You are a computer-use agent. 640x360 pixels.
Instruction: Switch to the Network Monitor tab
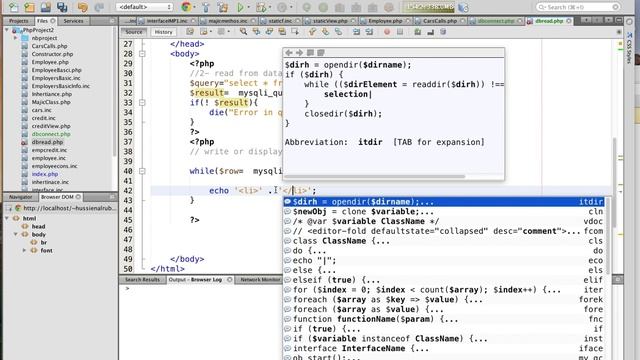point(260,280)
